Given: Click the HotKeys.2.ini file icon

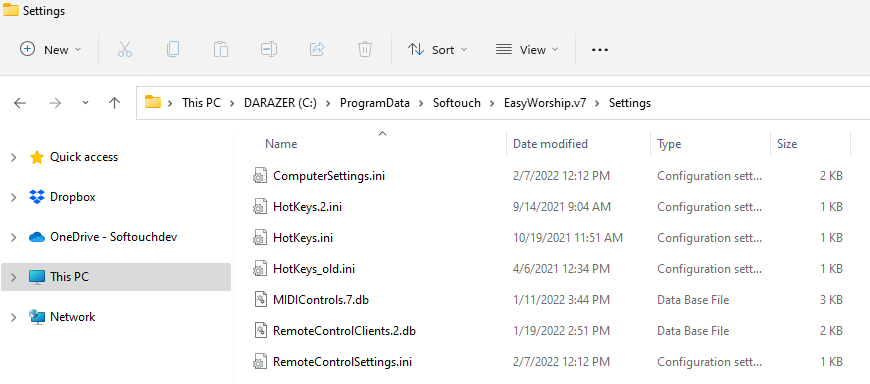Looking at the screenshot, I should pos(260,207).
